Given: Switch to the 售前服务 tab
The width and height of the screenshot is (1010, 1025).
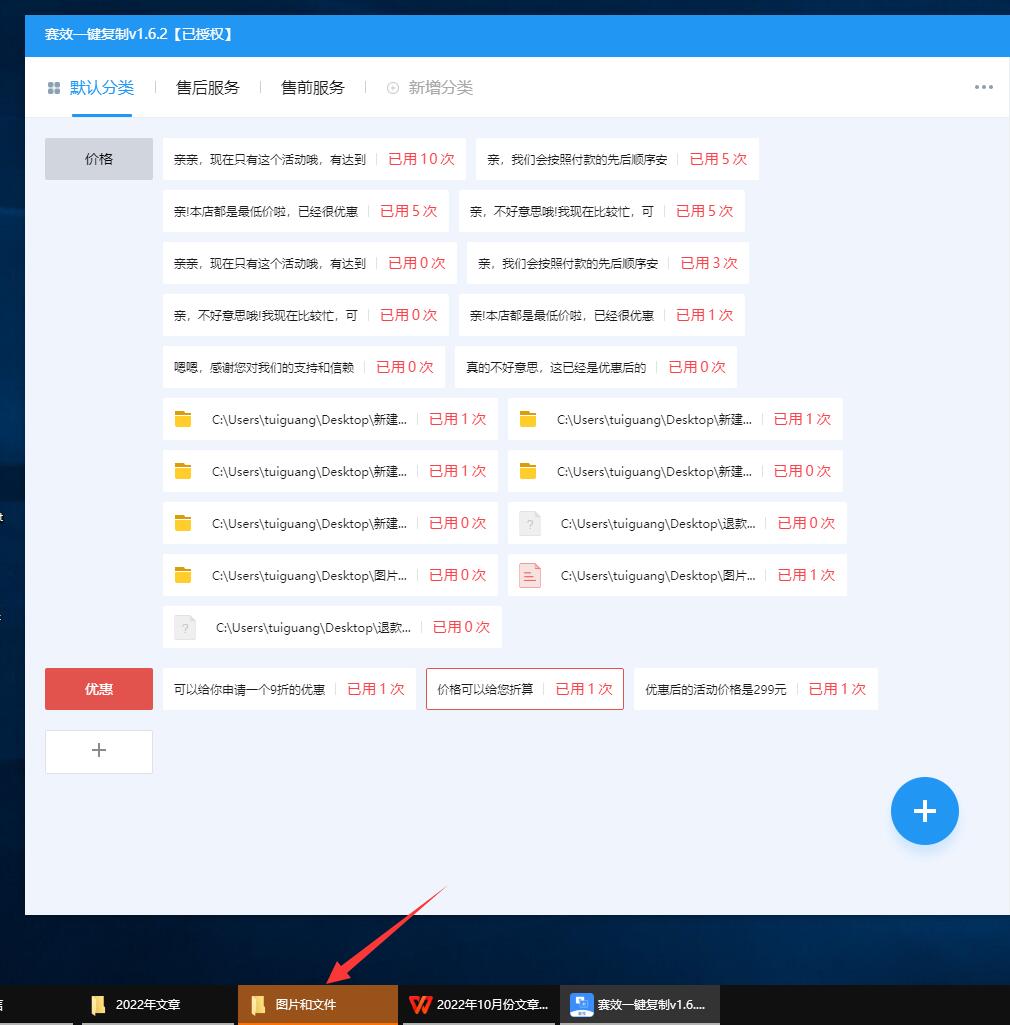Looking at the screenshot, I should pos(313,87).
